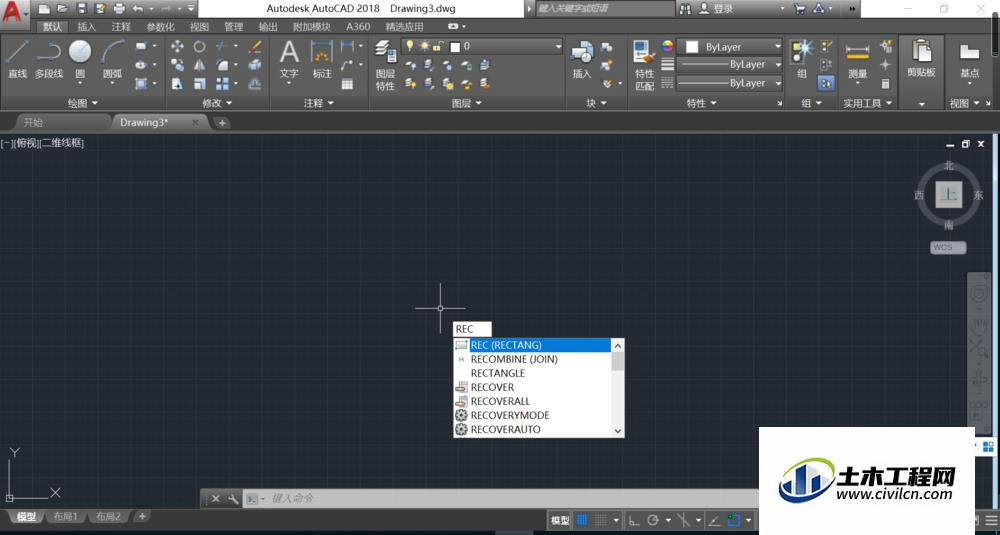The height and width of the screenshot is (535, 1000).
Task: Click the customization wrench on command line
Action: pyautogui.click(x=233, y=499)
